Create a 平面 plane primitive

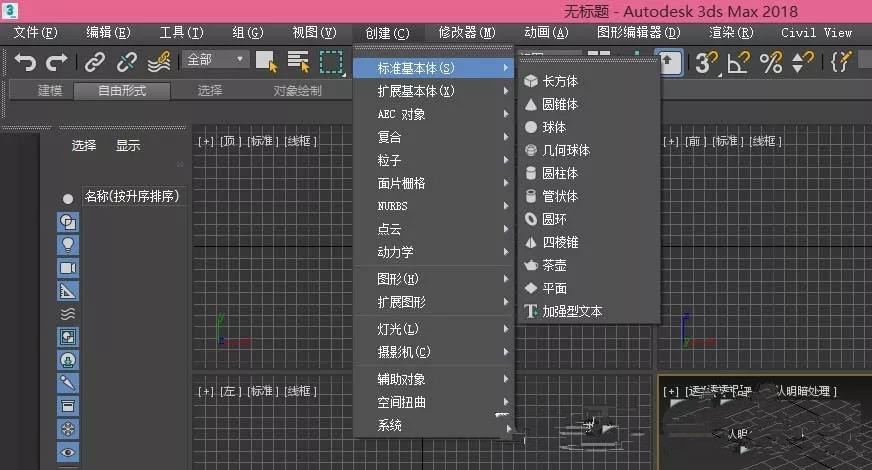click(x=589, y=289)
